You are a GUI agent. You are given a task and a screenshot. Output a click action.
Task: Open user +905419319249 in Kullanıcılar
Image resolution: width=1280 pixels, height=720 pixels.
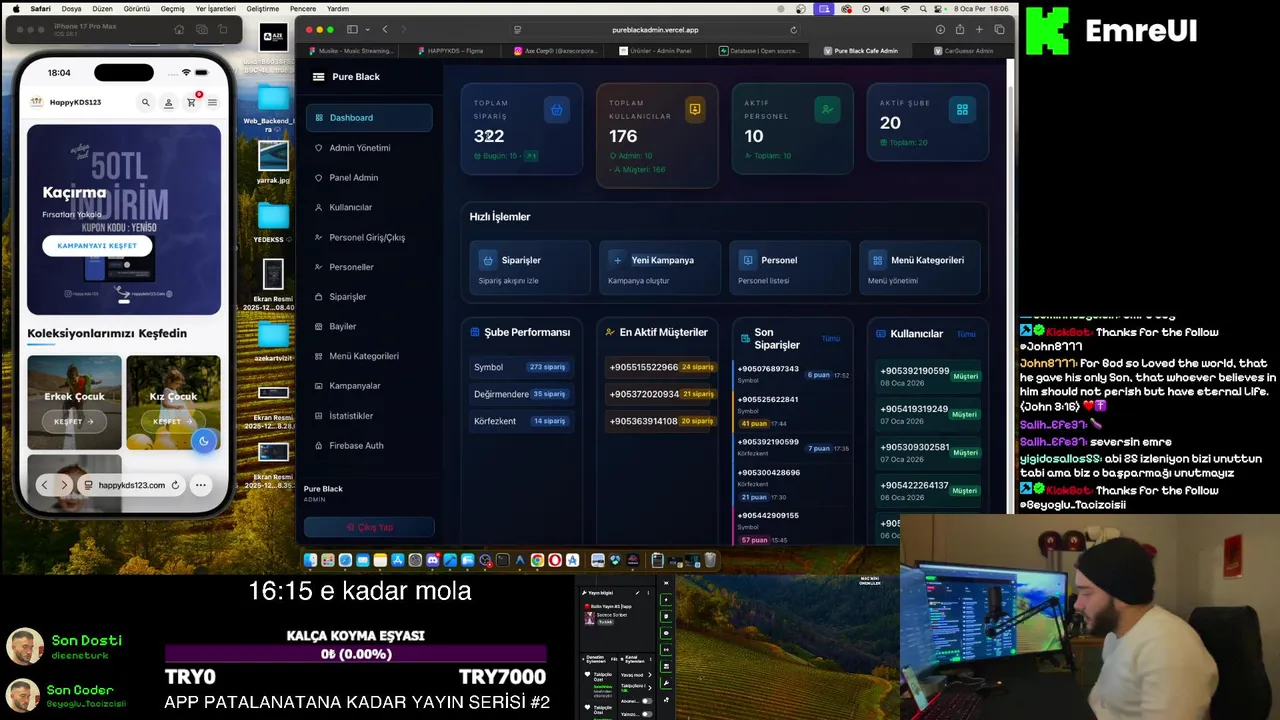(929, 414)
